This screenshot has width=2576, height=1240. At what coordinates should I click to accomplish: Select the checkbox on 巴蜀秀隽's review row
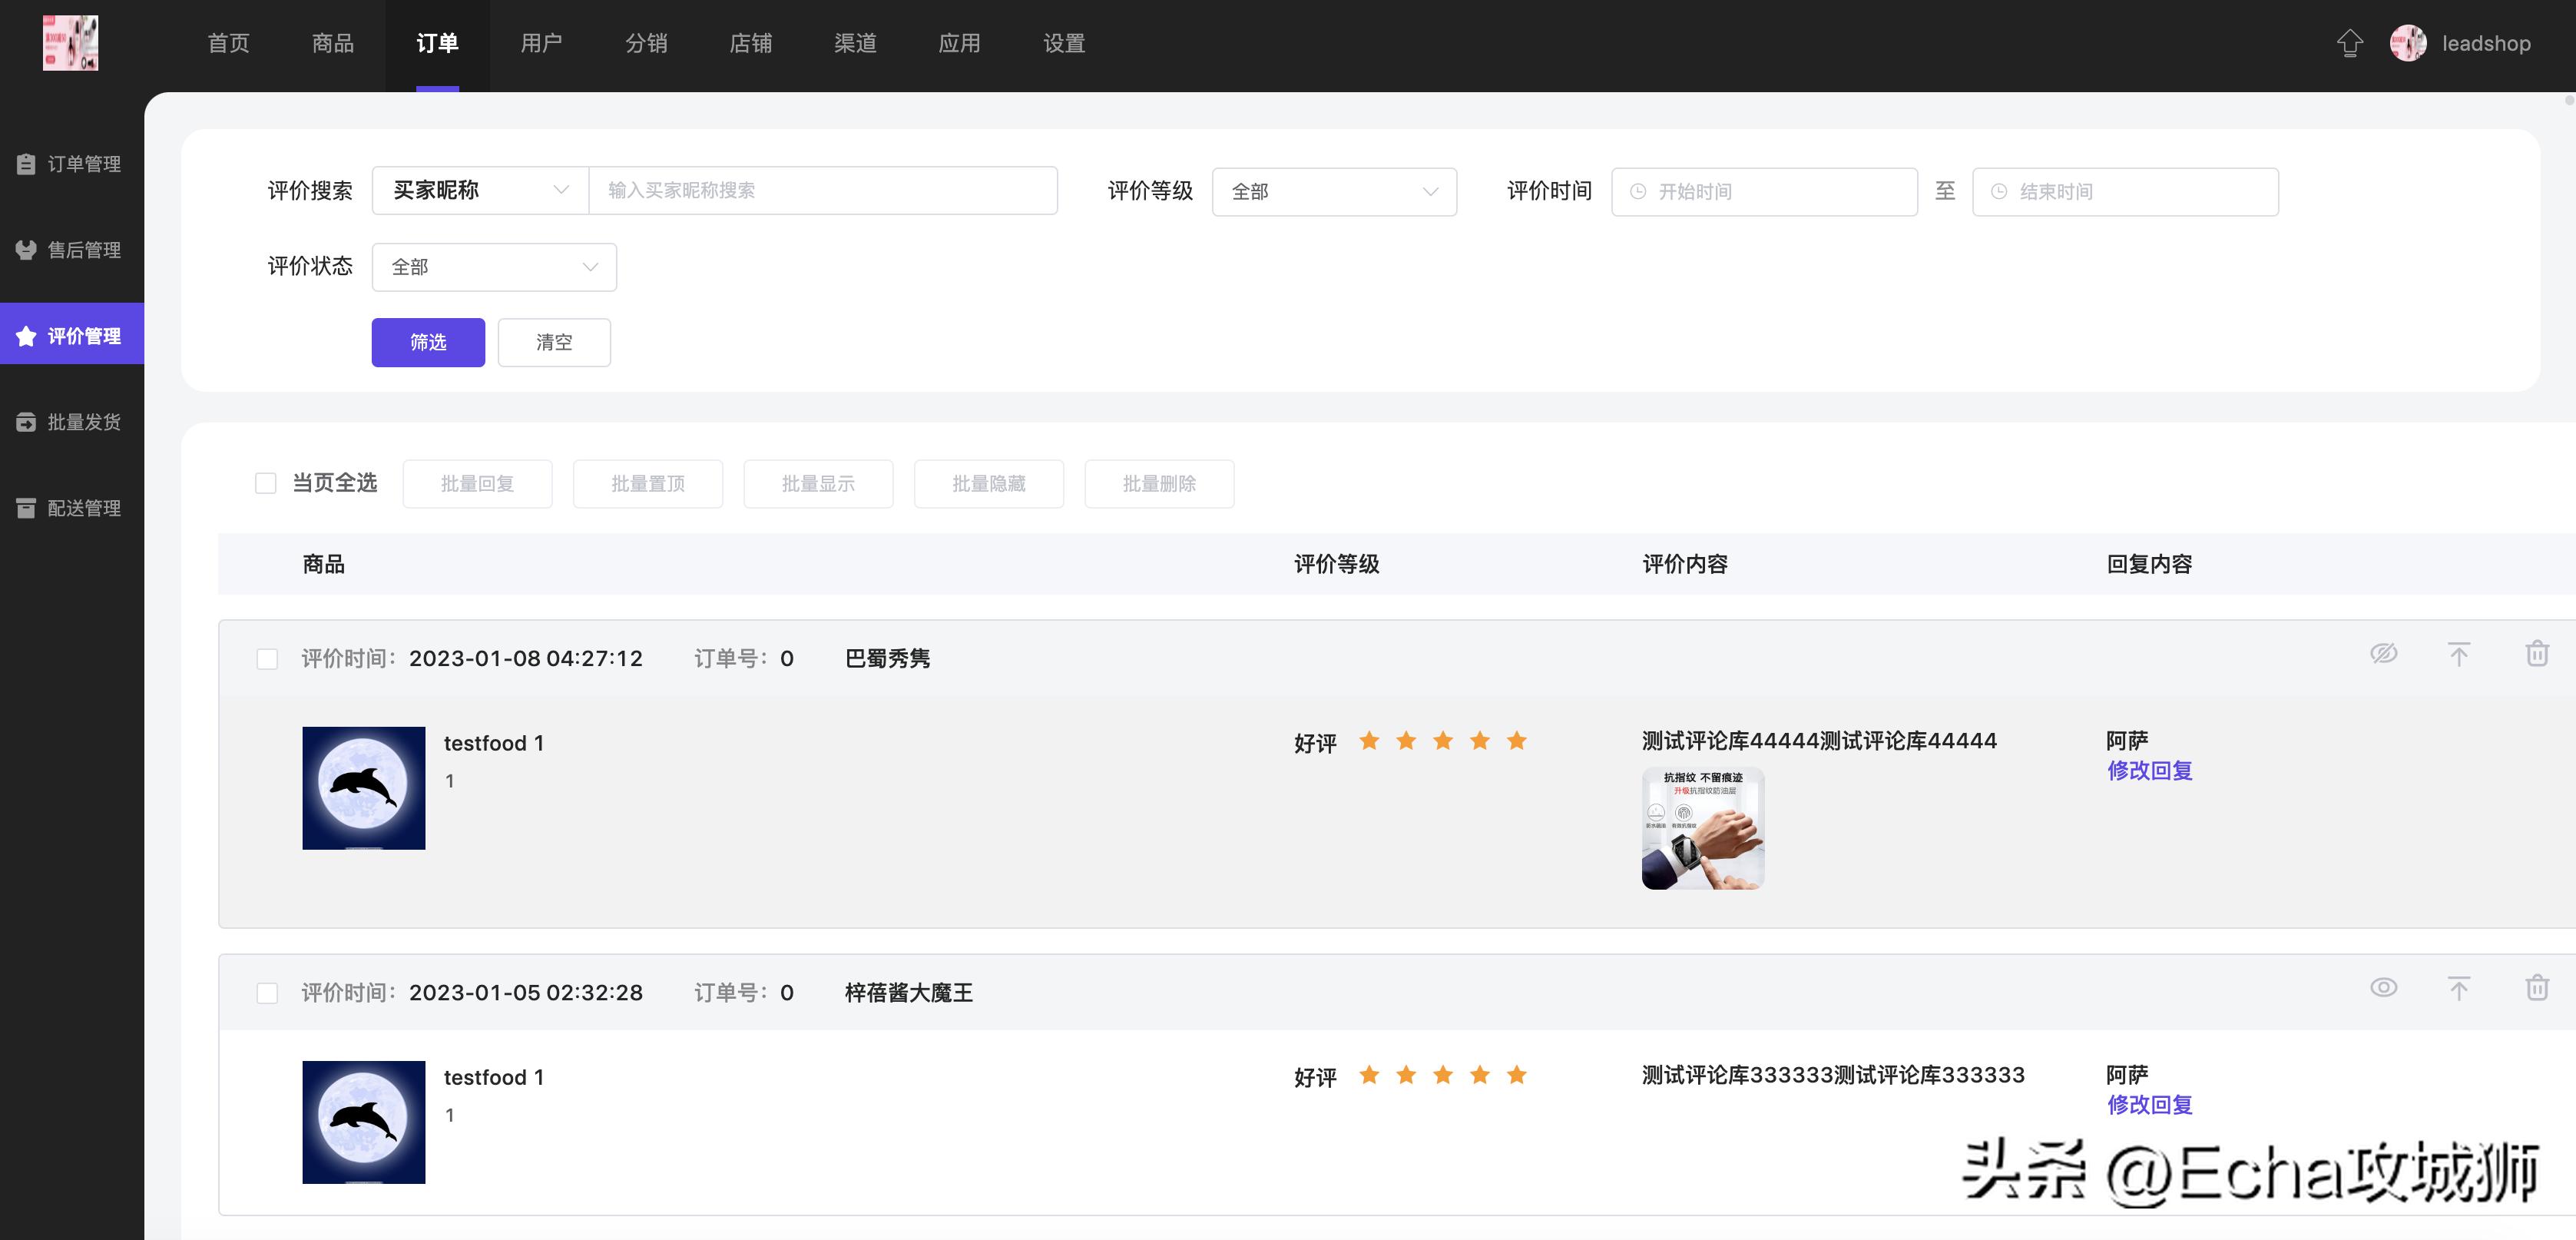click(267, 659)
